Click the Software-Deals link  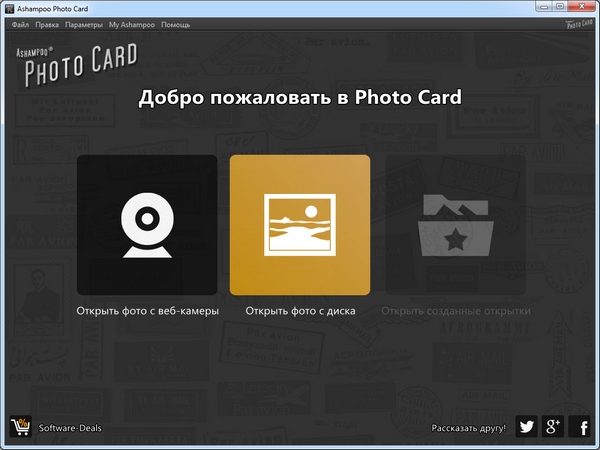tap(70, 428)
